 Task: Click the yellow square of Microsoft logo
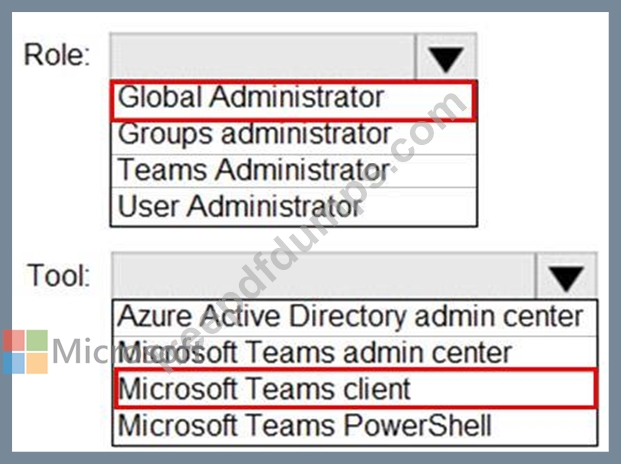36,363
